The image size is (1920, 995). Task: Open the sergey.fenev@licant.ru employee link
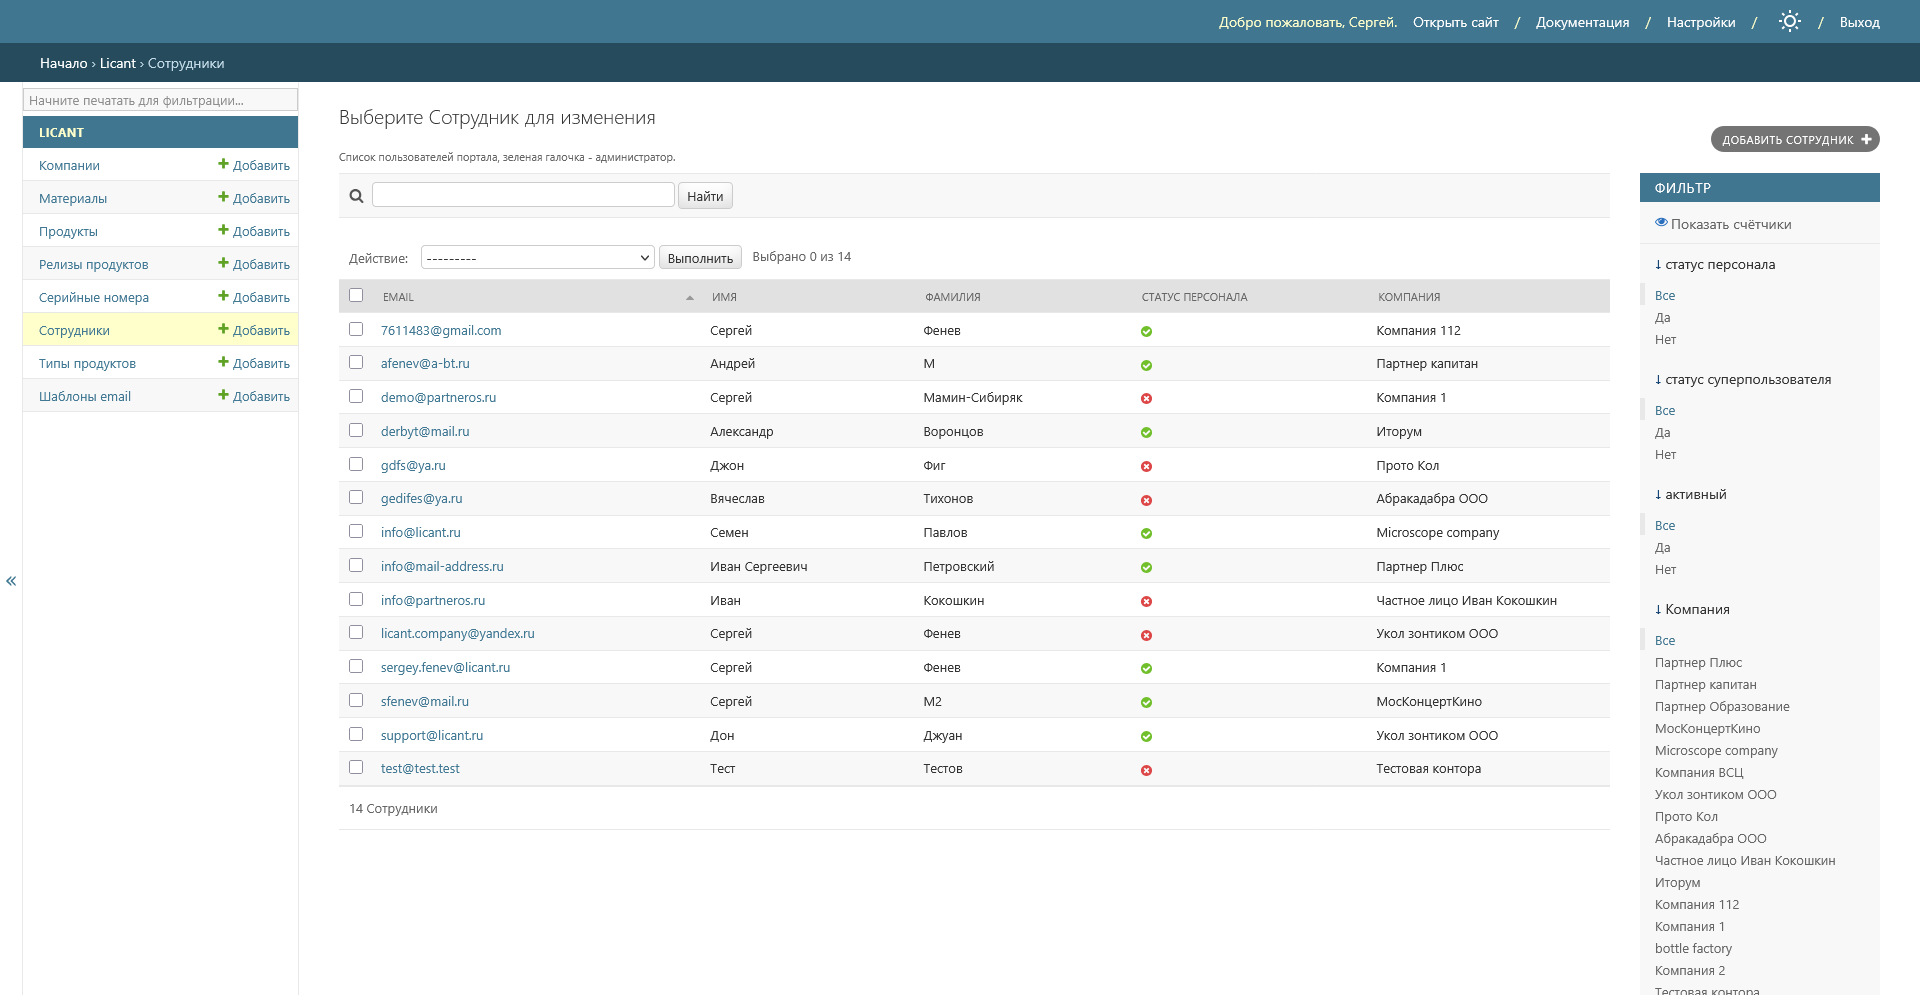445,667
